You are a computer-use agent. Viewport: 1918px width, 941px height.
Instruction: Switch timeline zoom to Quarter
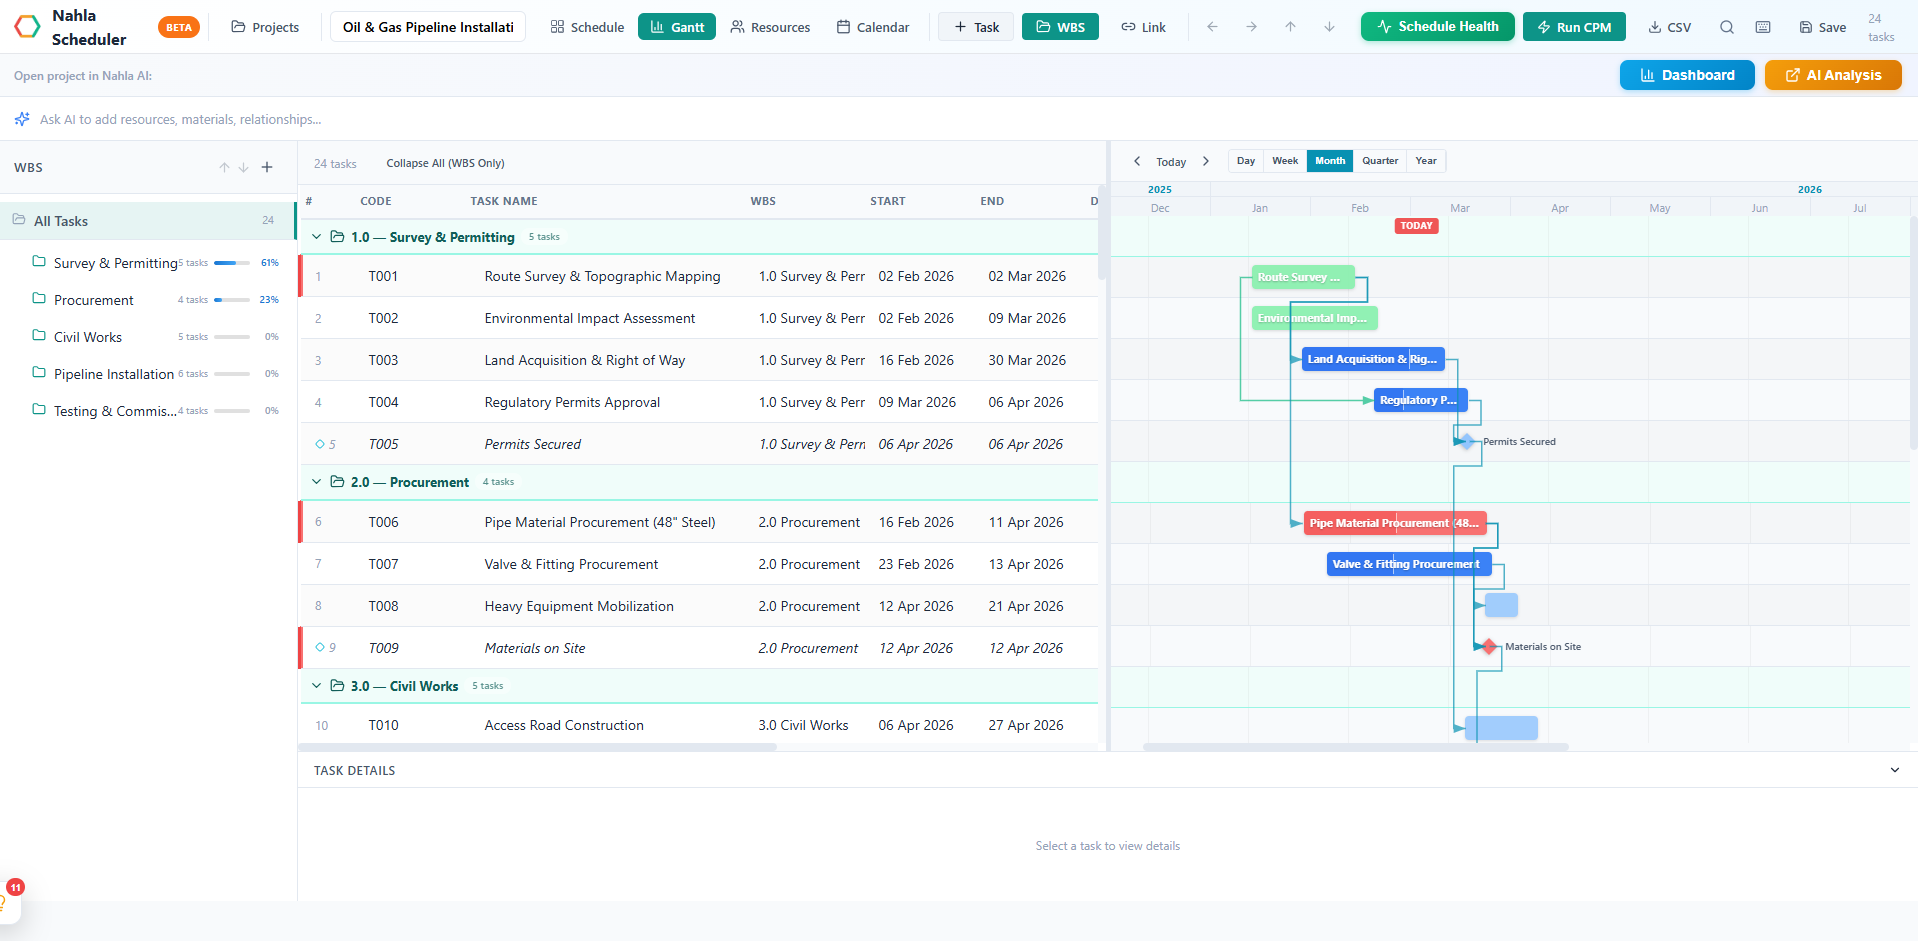coord(1379,161)
